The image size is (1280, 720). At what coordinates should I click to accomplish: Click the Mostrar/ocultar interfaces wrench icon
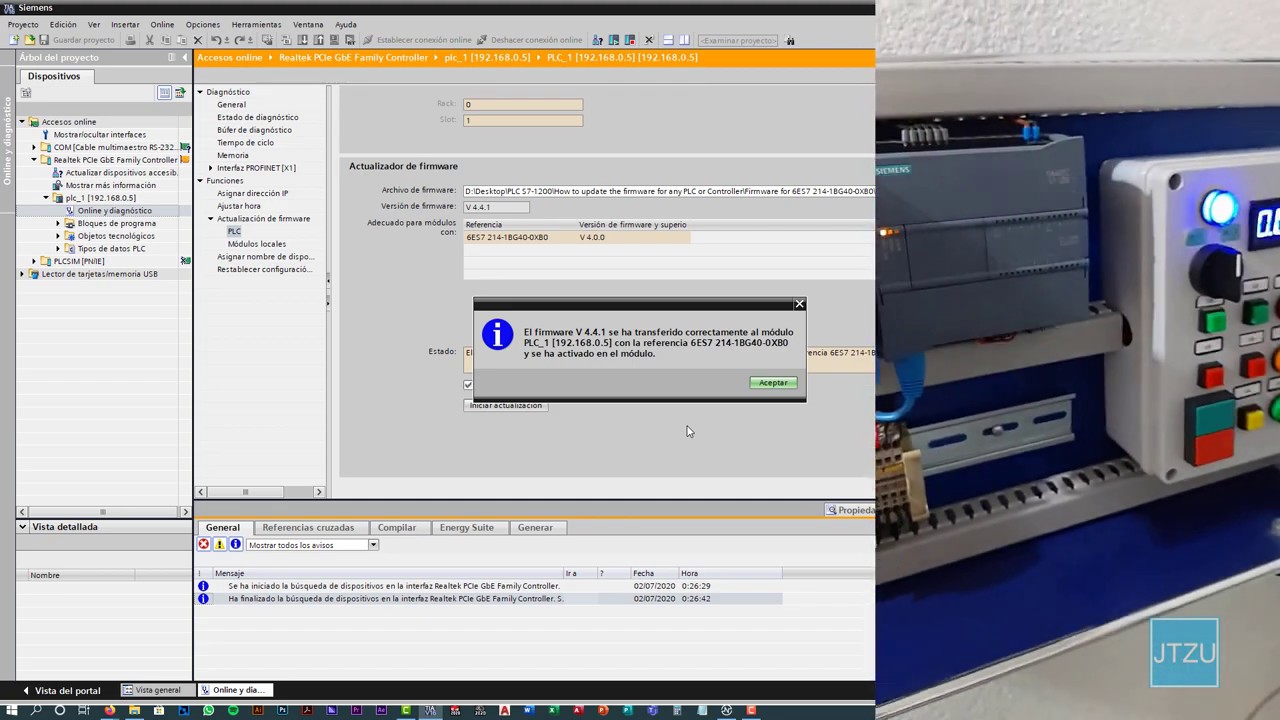[45, 134]
